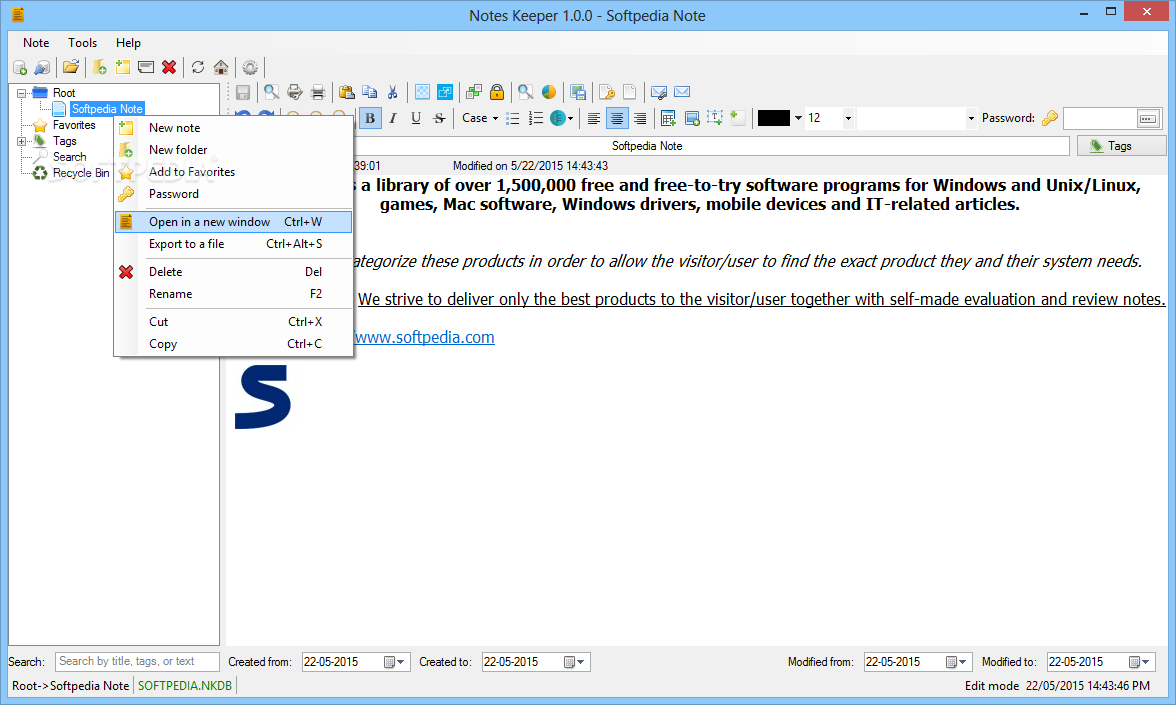Image resolution: width=1176 pixels, height=705 pixels.
Task: Click the note title field 'Softpedia Note'
Action: pyautogui.click(x=647, y=146)
